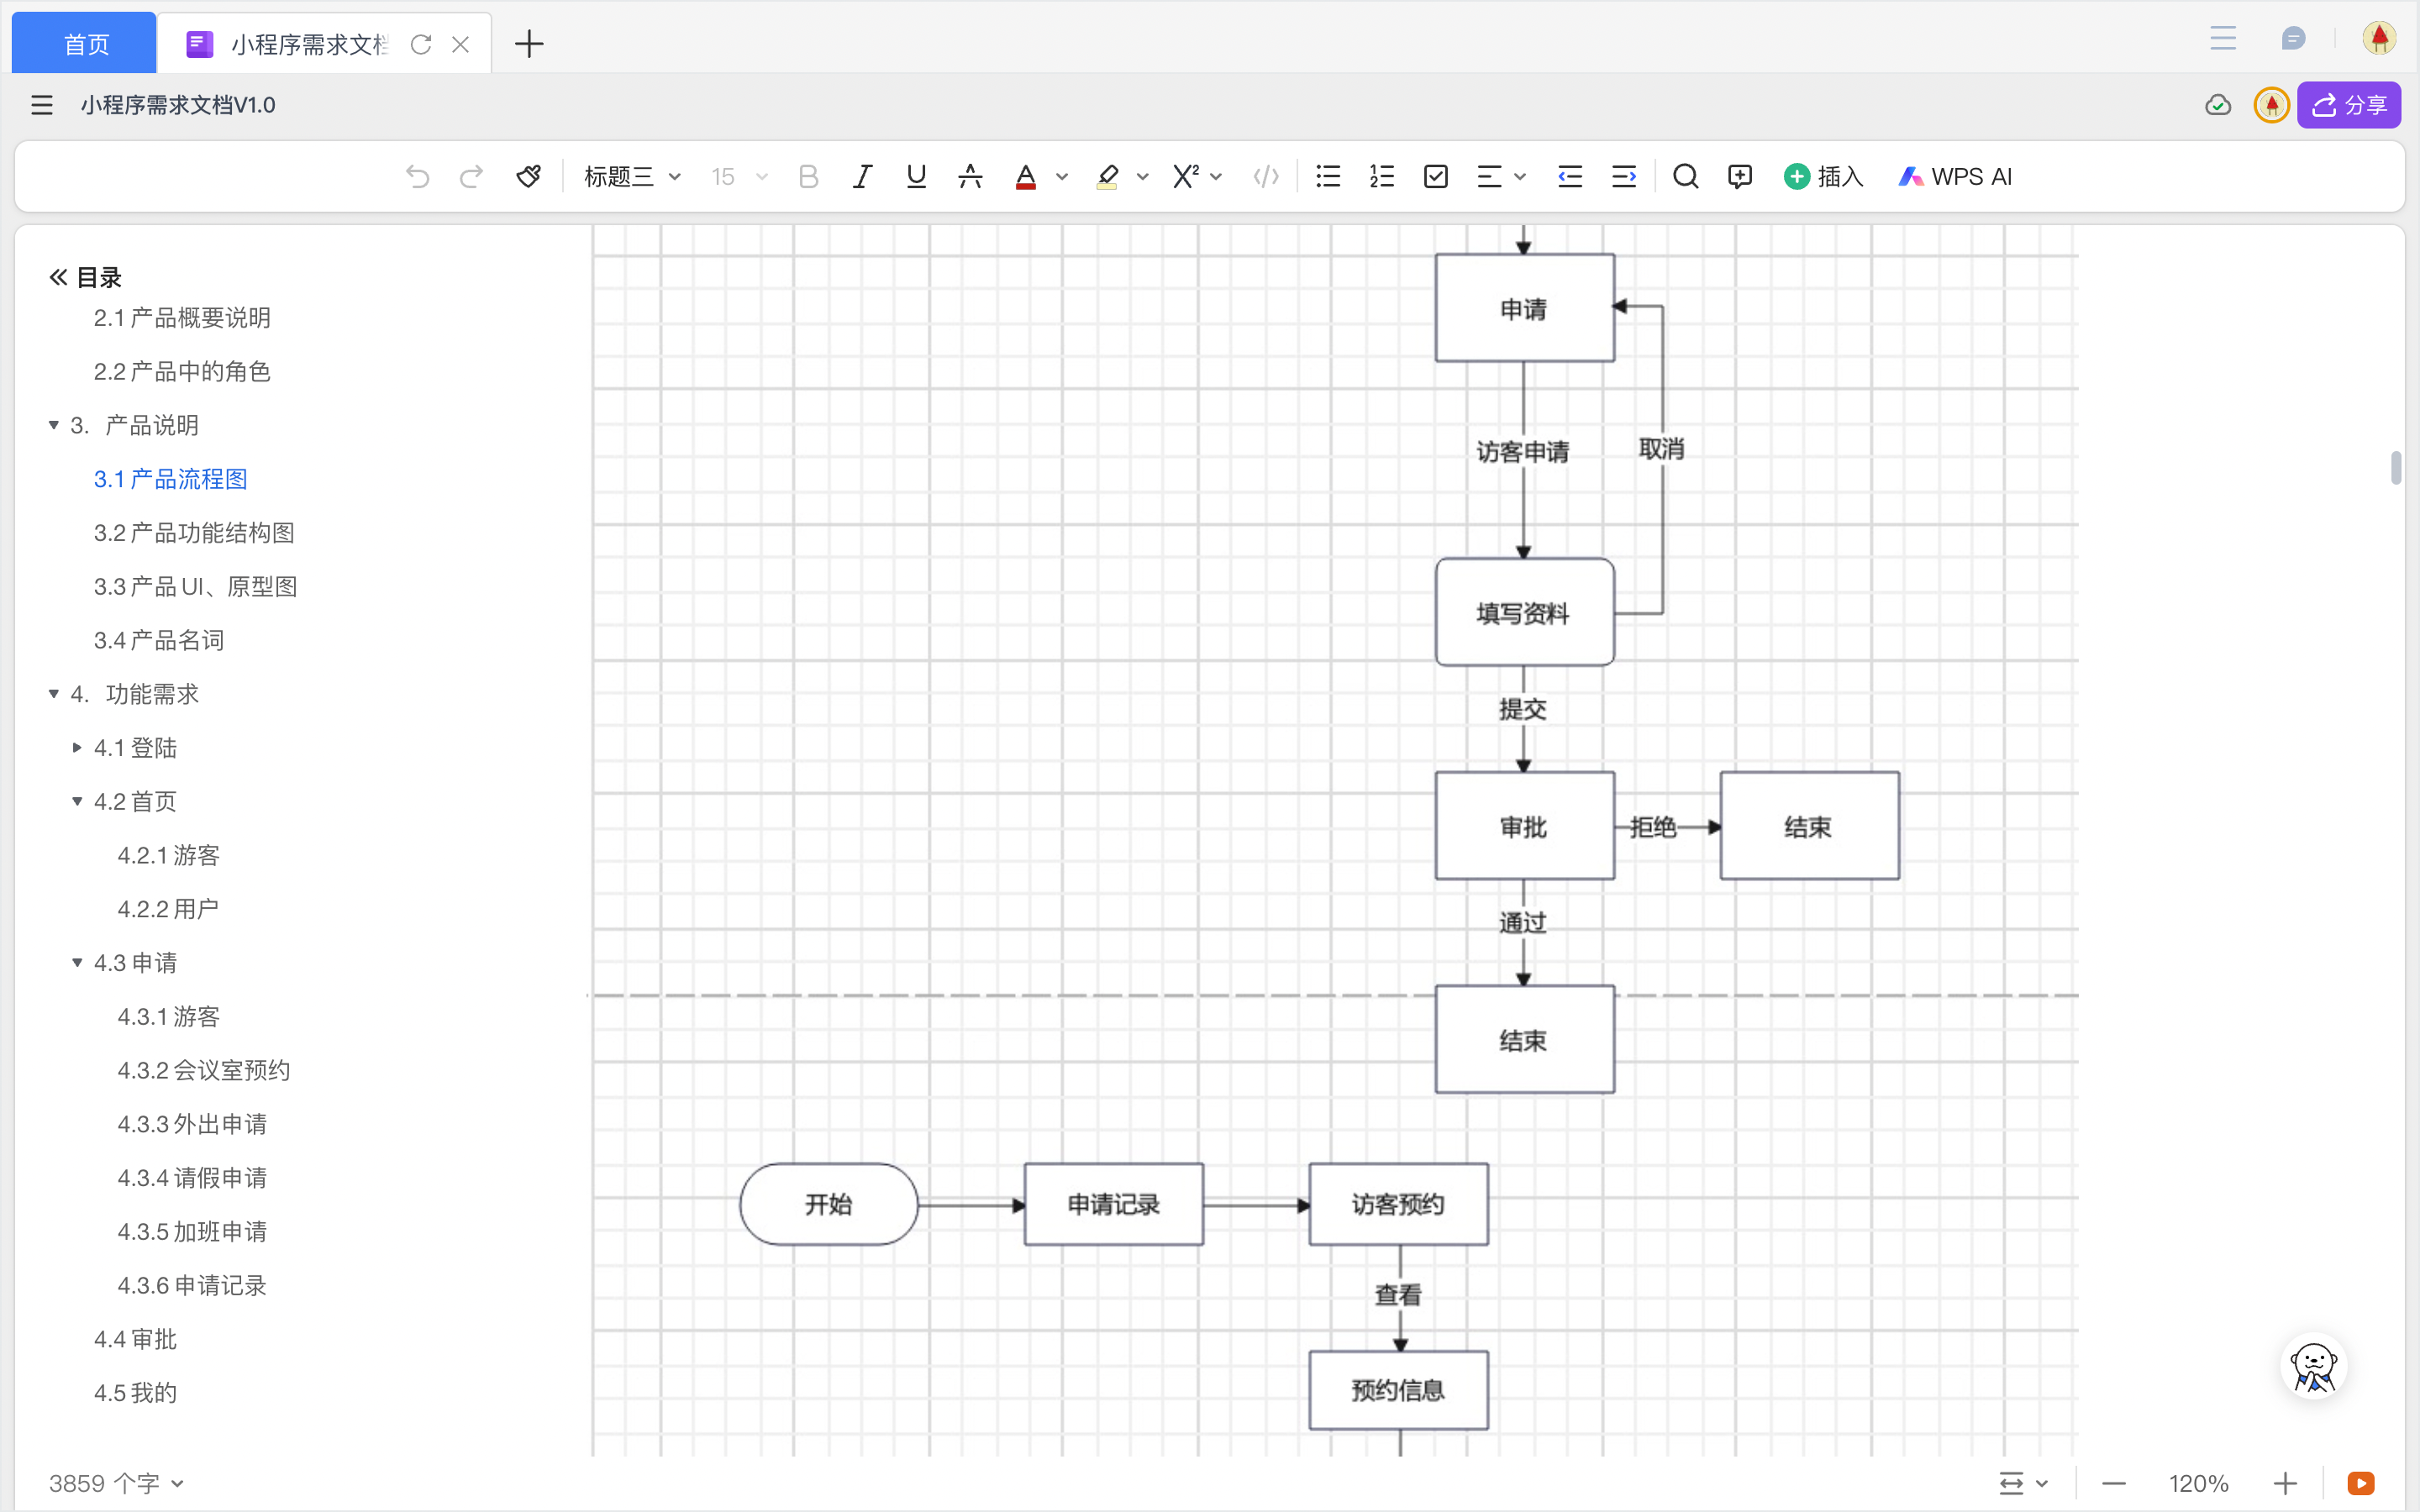Viewport: 2420px width, 1512px height.
Task: Select the 审批 flowchart box
Action: (1524, 826)
